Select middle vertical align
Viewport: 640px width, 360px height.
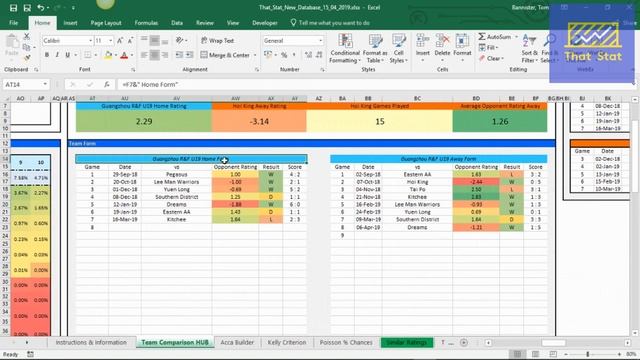[x=155, y=41]
